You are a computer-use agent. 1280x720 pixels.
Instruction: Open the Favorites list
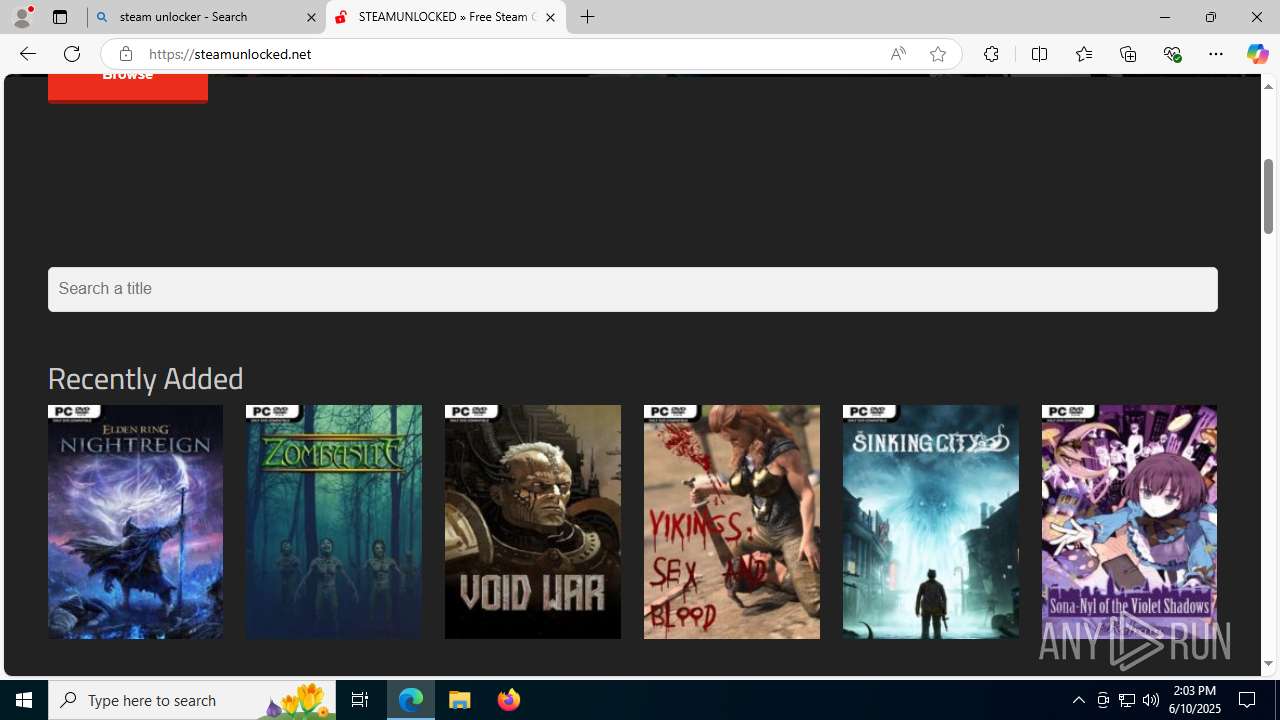pos(1083,54)
